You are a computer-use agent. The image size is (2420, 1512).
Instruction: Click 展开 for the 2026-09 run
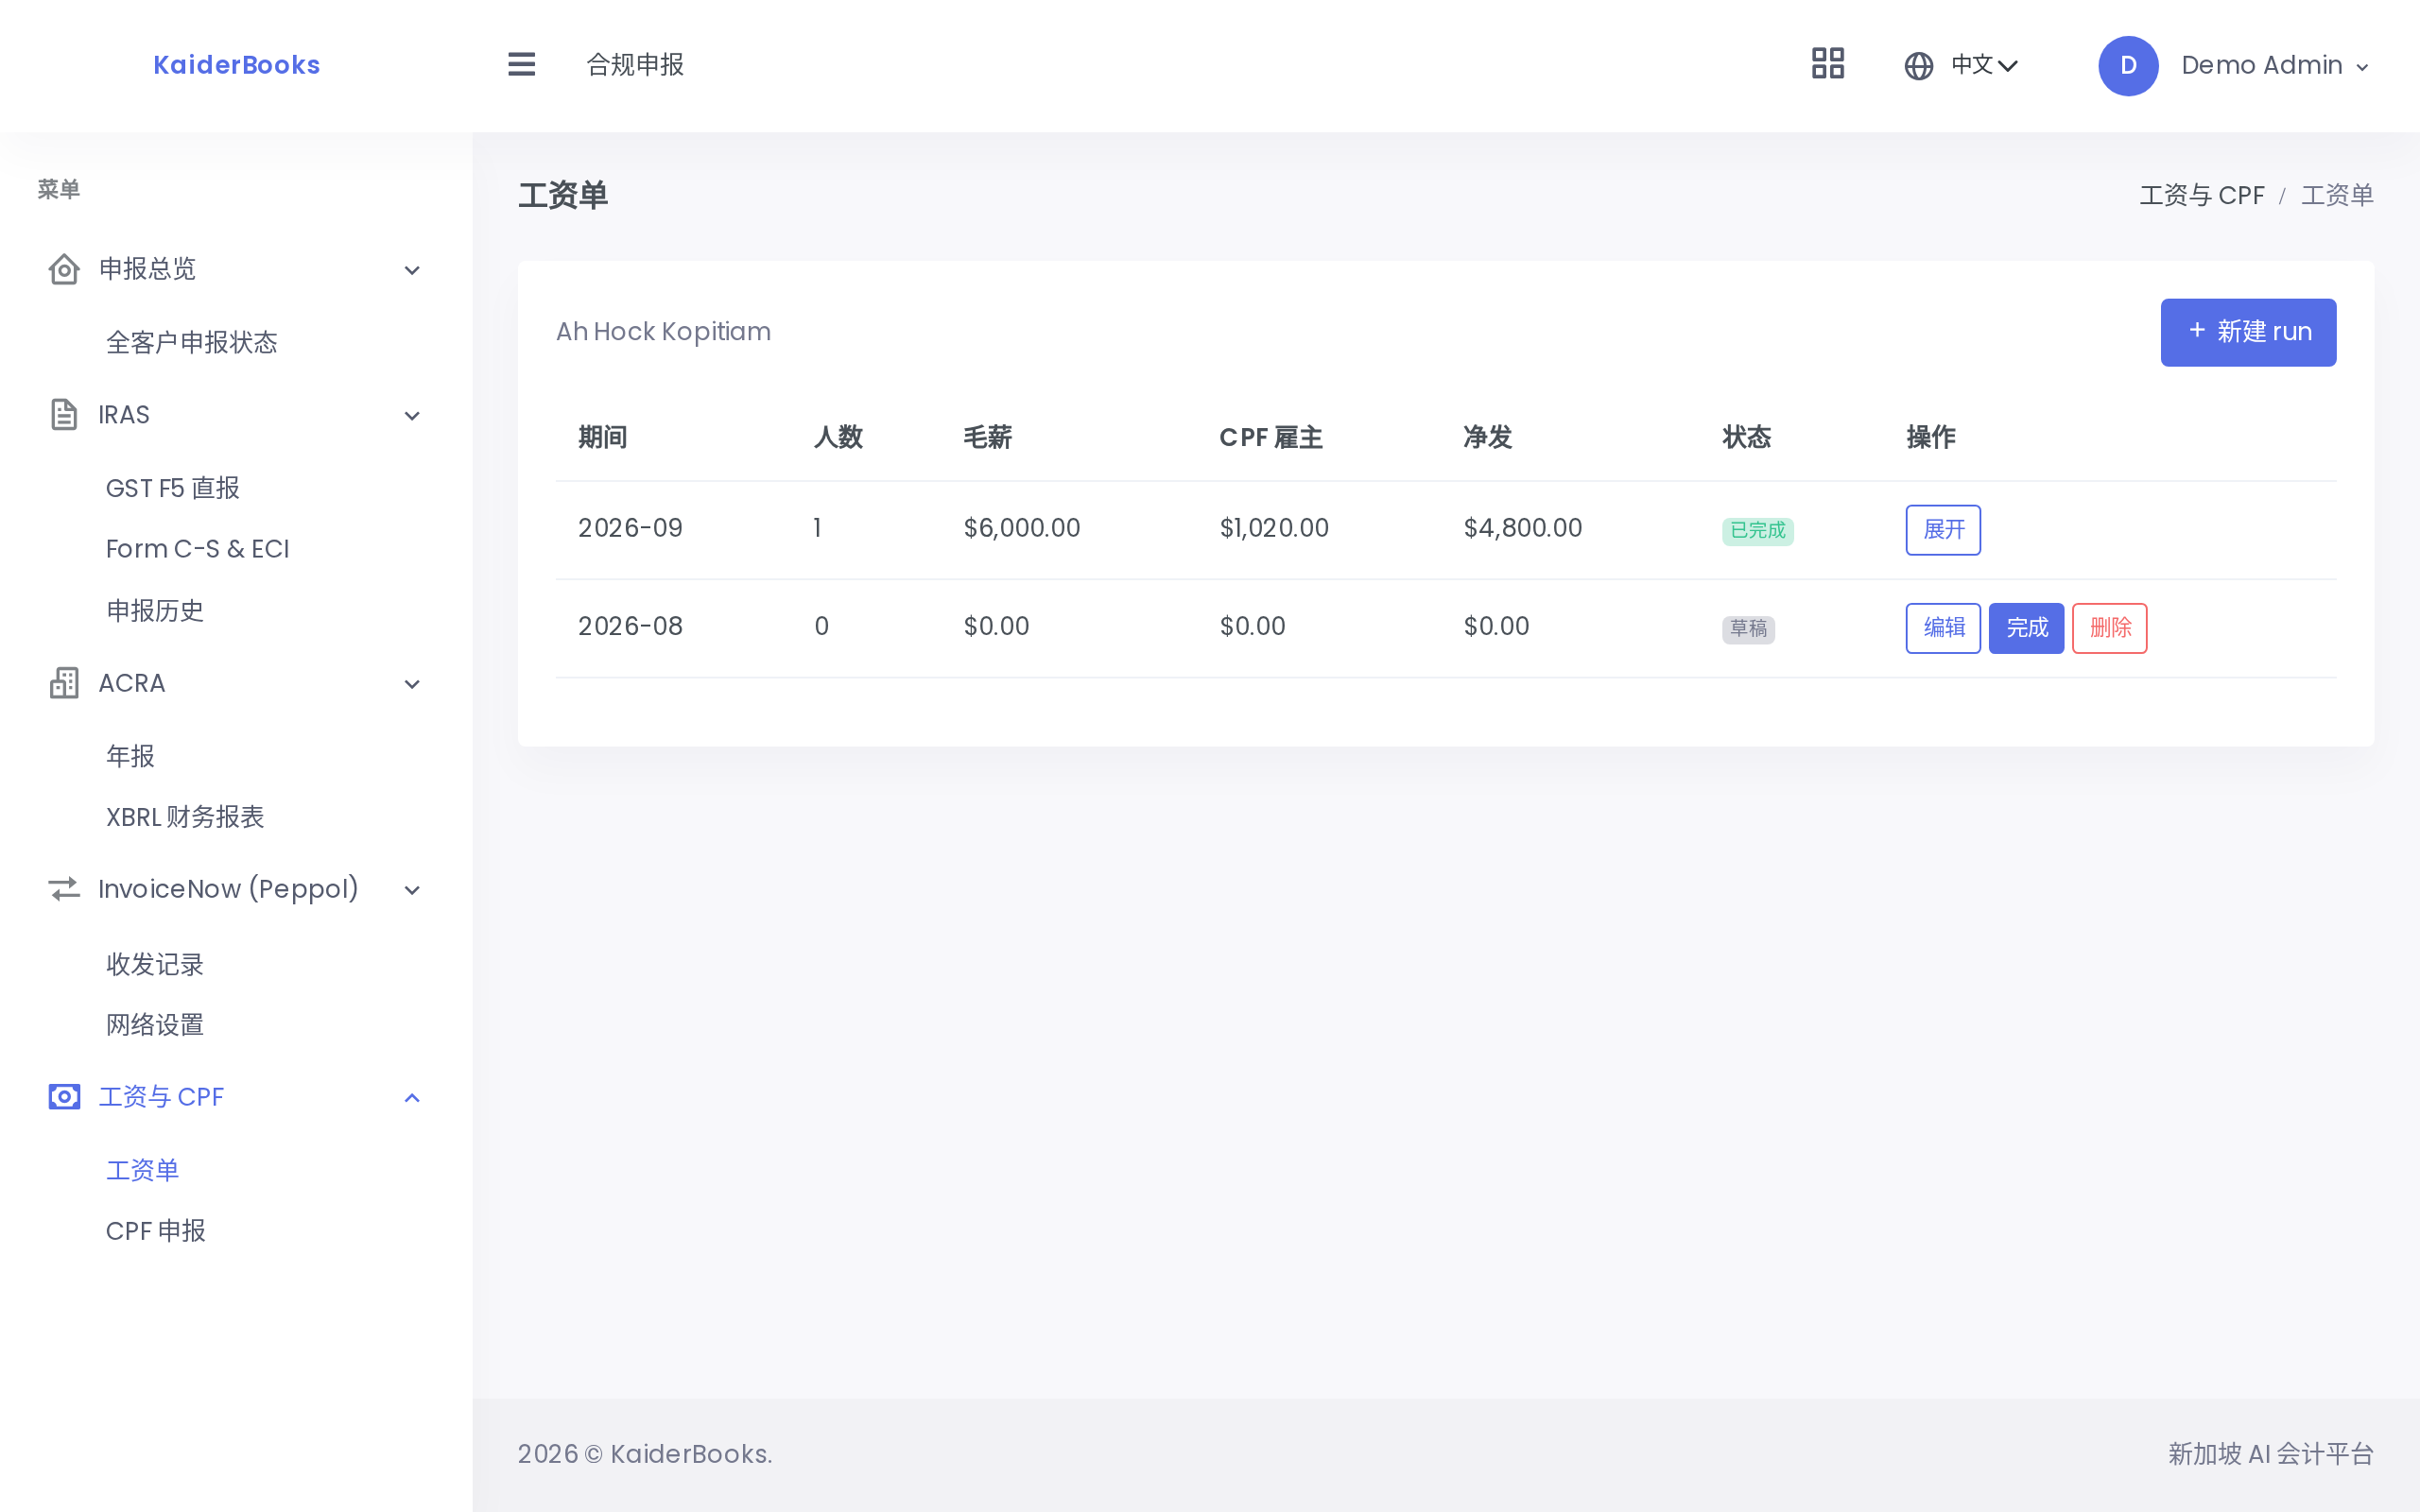tap(1943, 530)
